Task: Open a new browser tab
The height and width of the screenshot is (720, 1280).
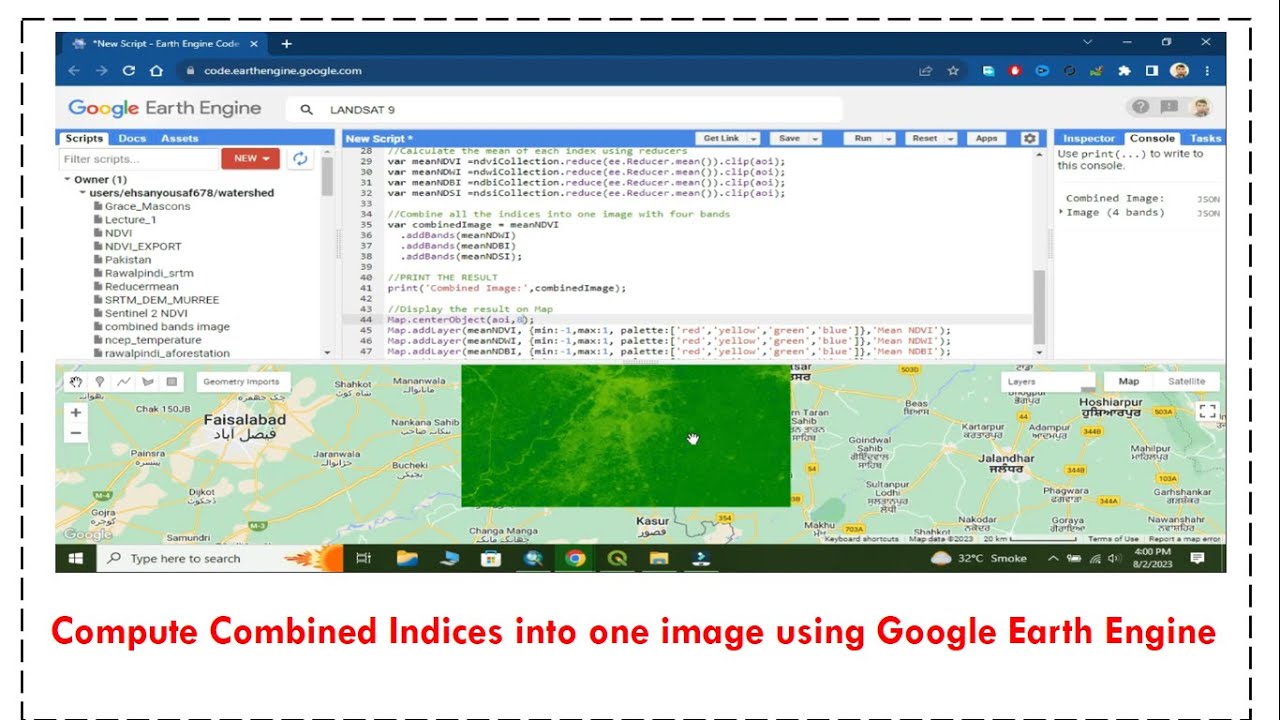Action: (286, 43)
